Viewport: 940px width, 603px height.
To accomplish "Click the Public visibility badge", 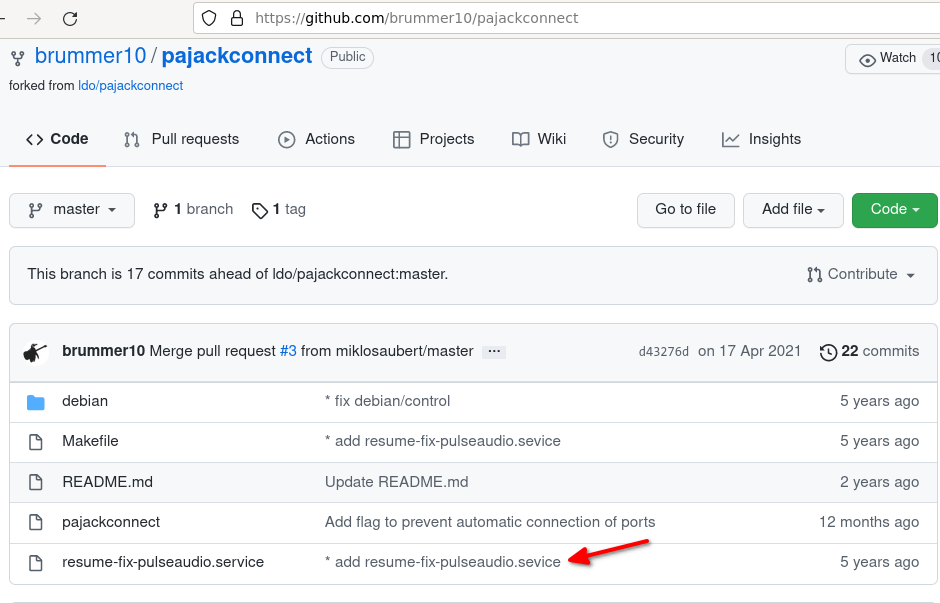I will 347,57.
